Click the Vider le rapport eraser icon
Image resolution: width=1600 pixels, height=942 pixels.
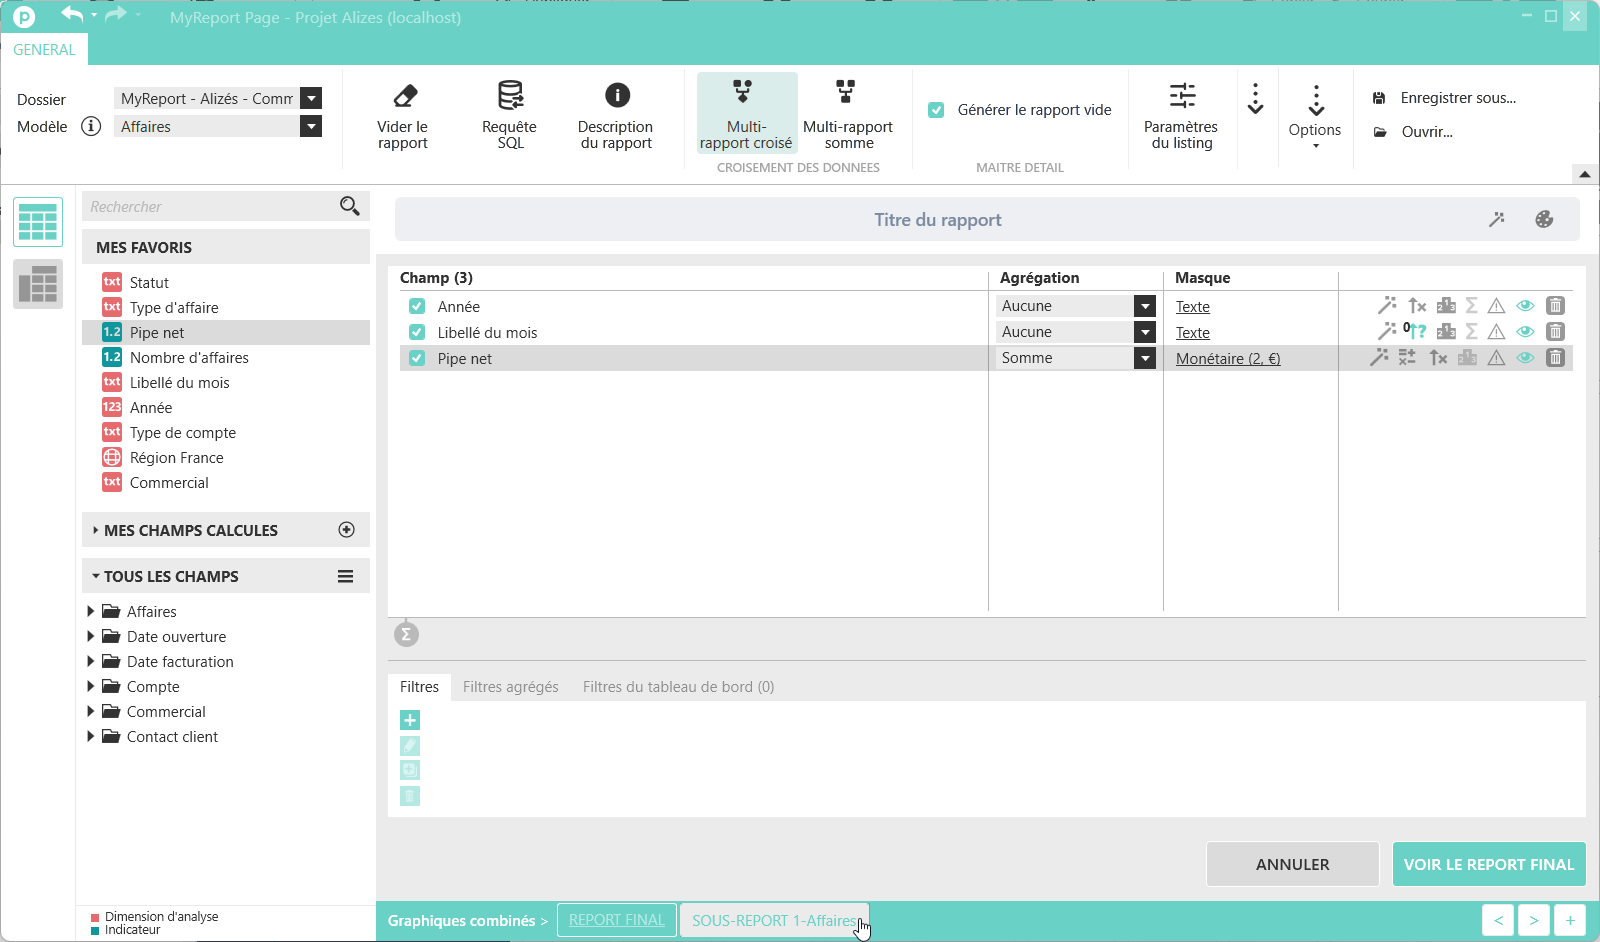[x=405, y=96]
